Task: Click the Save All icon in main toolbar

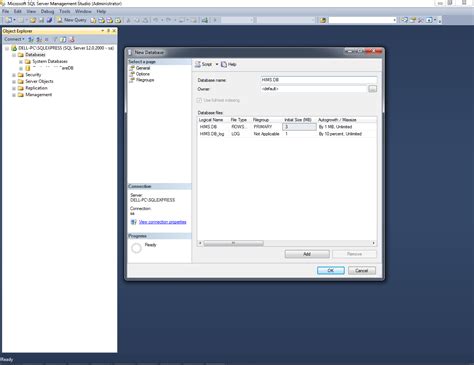Action: pos(49,20)
